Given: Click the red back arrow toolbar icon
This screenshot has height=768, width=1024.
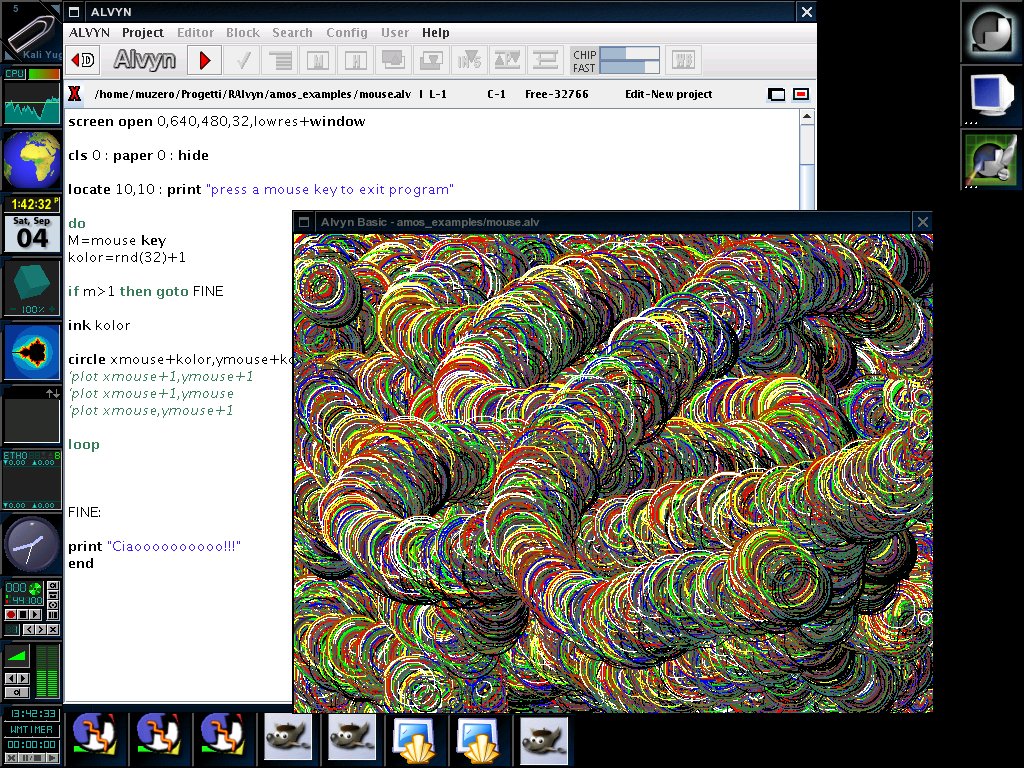Looking at the screenshot, I should 86,60.
